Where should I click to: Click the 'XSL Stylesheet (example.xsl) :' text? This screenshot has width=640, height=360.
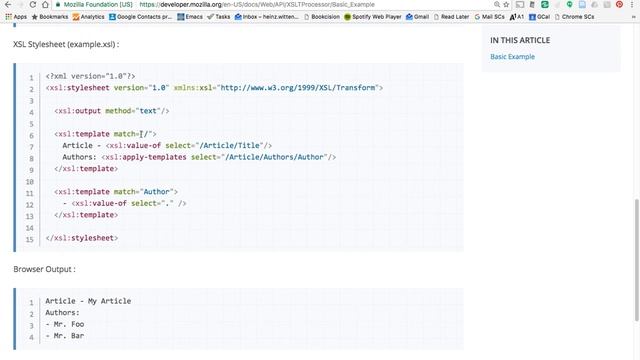coord(66,44)
